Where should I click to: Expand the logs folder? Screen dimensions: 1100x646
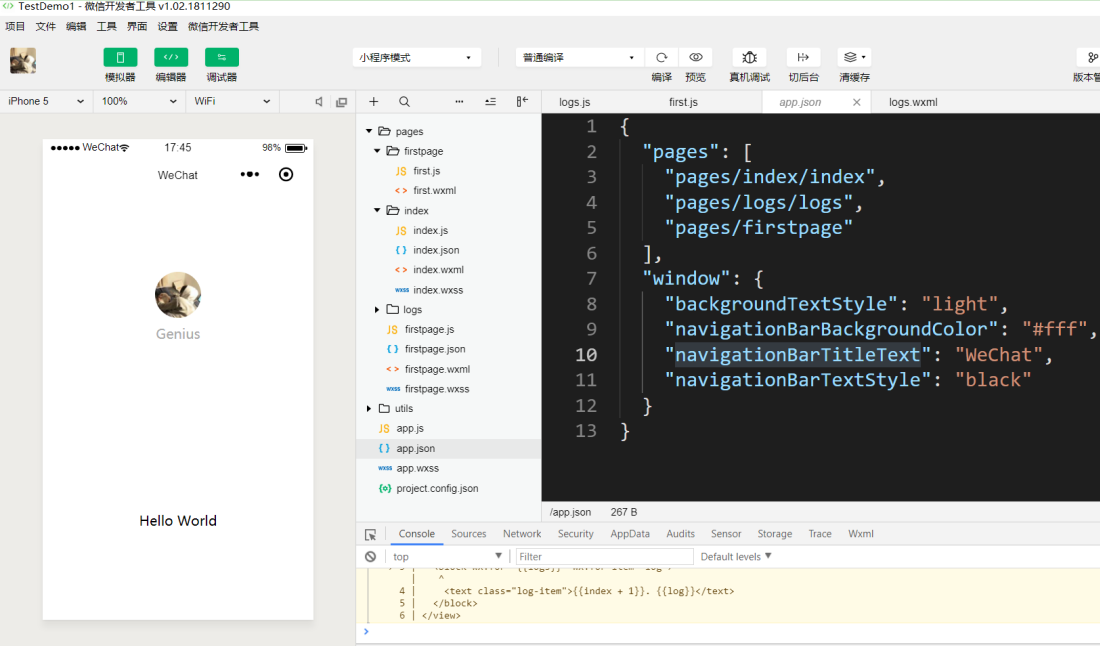point(377,309)
